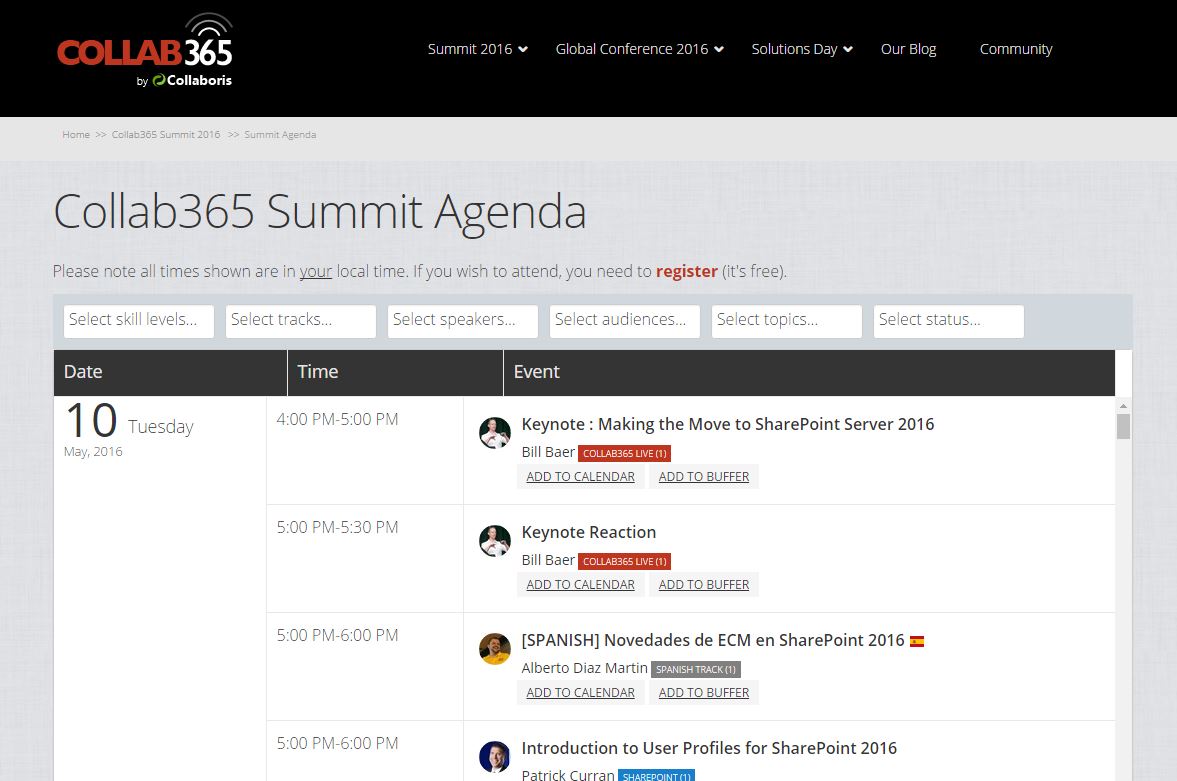This screenshot has width=1177, height=781.
Task: Click the Patrick Curran speaker name
Action: [x=567, y=775]
